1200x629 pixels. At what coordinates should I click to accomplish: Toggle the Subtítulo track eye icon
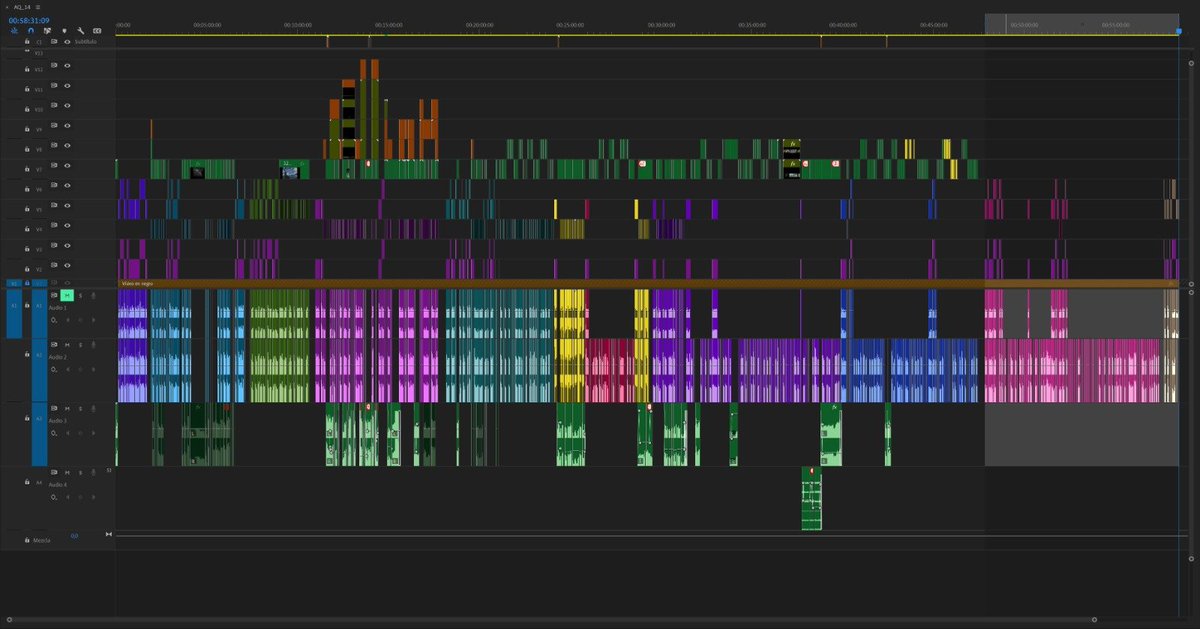point(67,42)
